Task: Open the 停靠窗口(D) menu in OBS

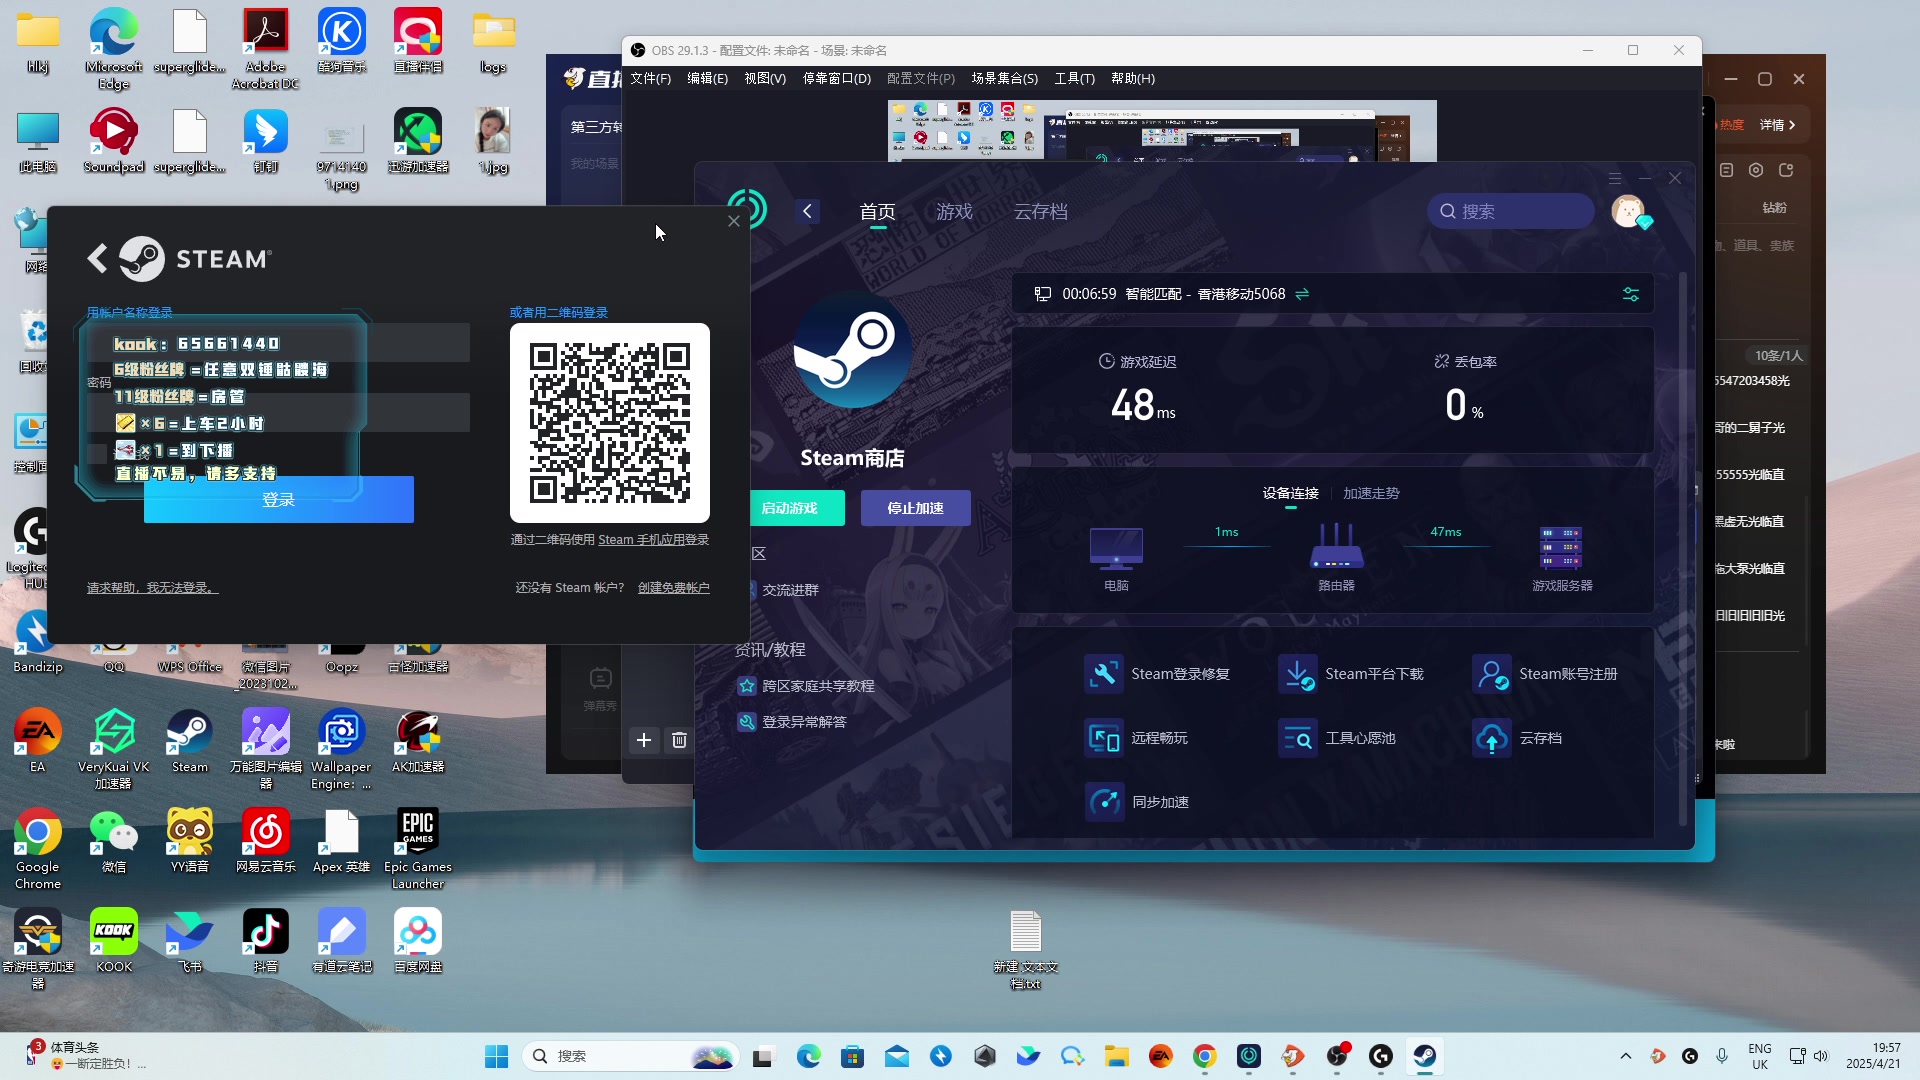Action: click(836, 78)
